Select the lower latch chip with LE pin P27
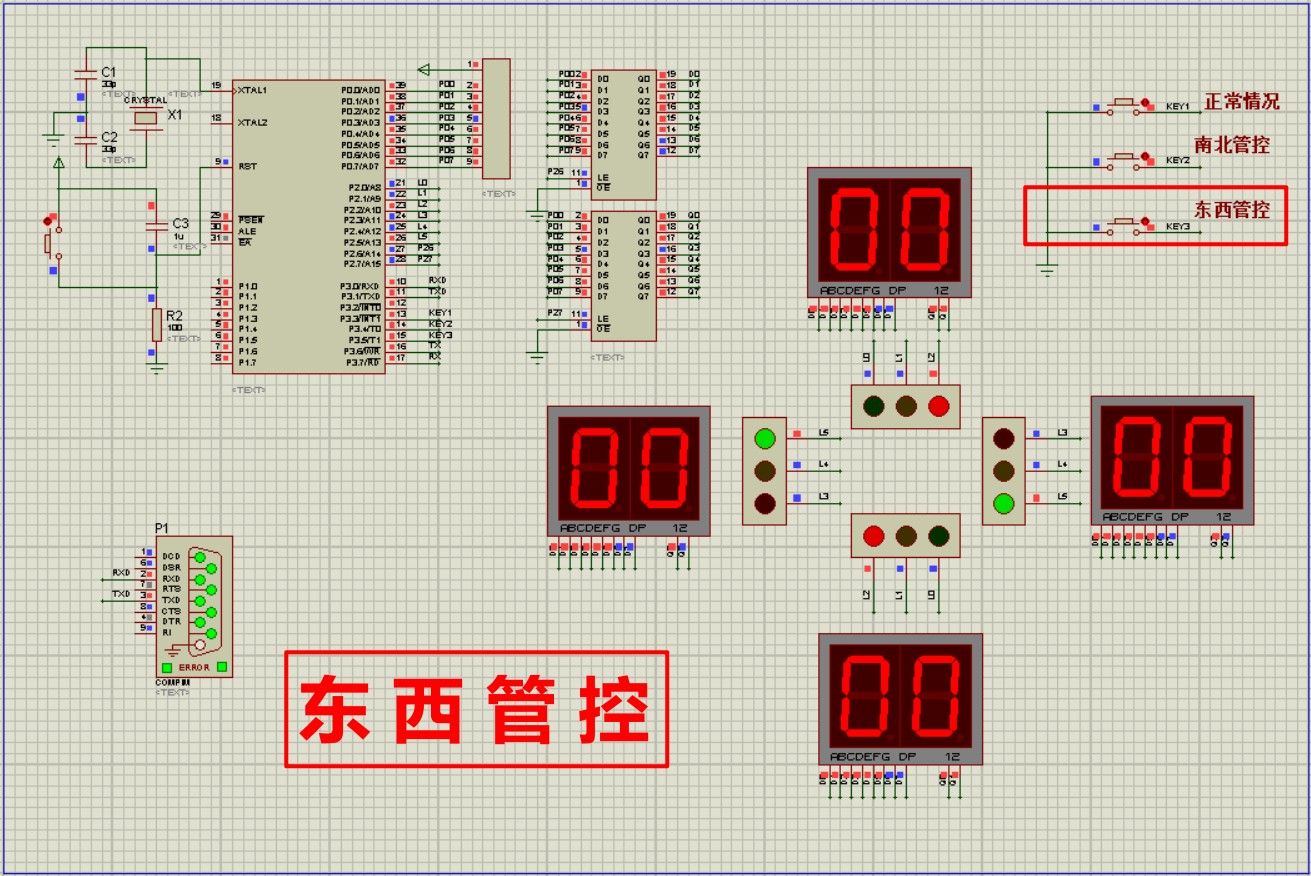Screen dimensions: 1311x876 623,276
